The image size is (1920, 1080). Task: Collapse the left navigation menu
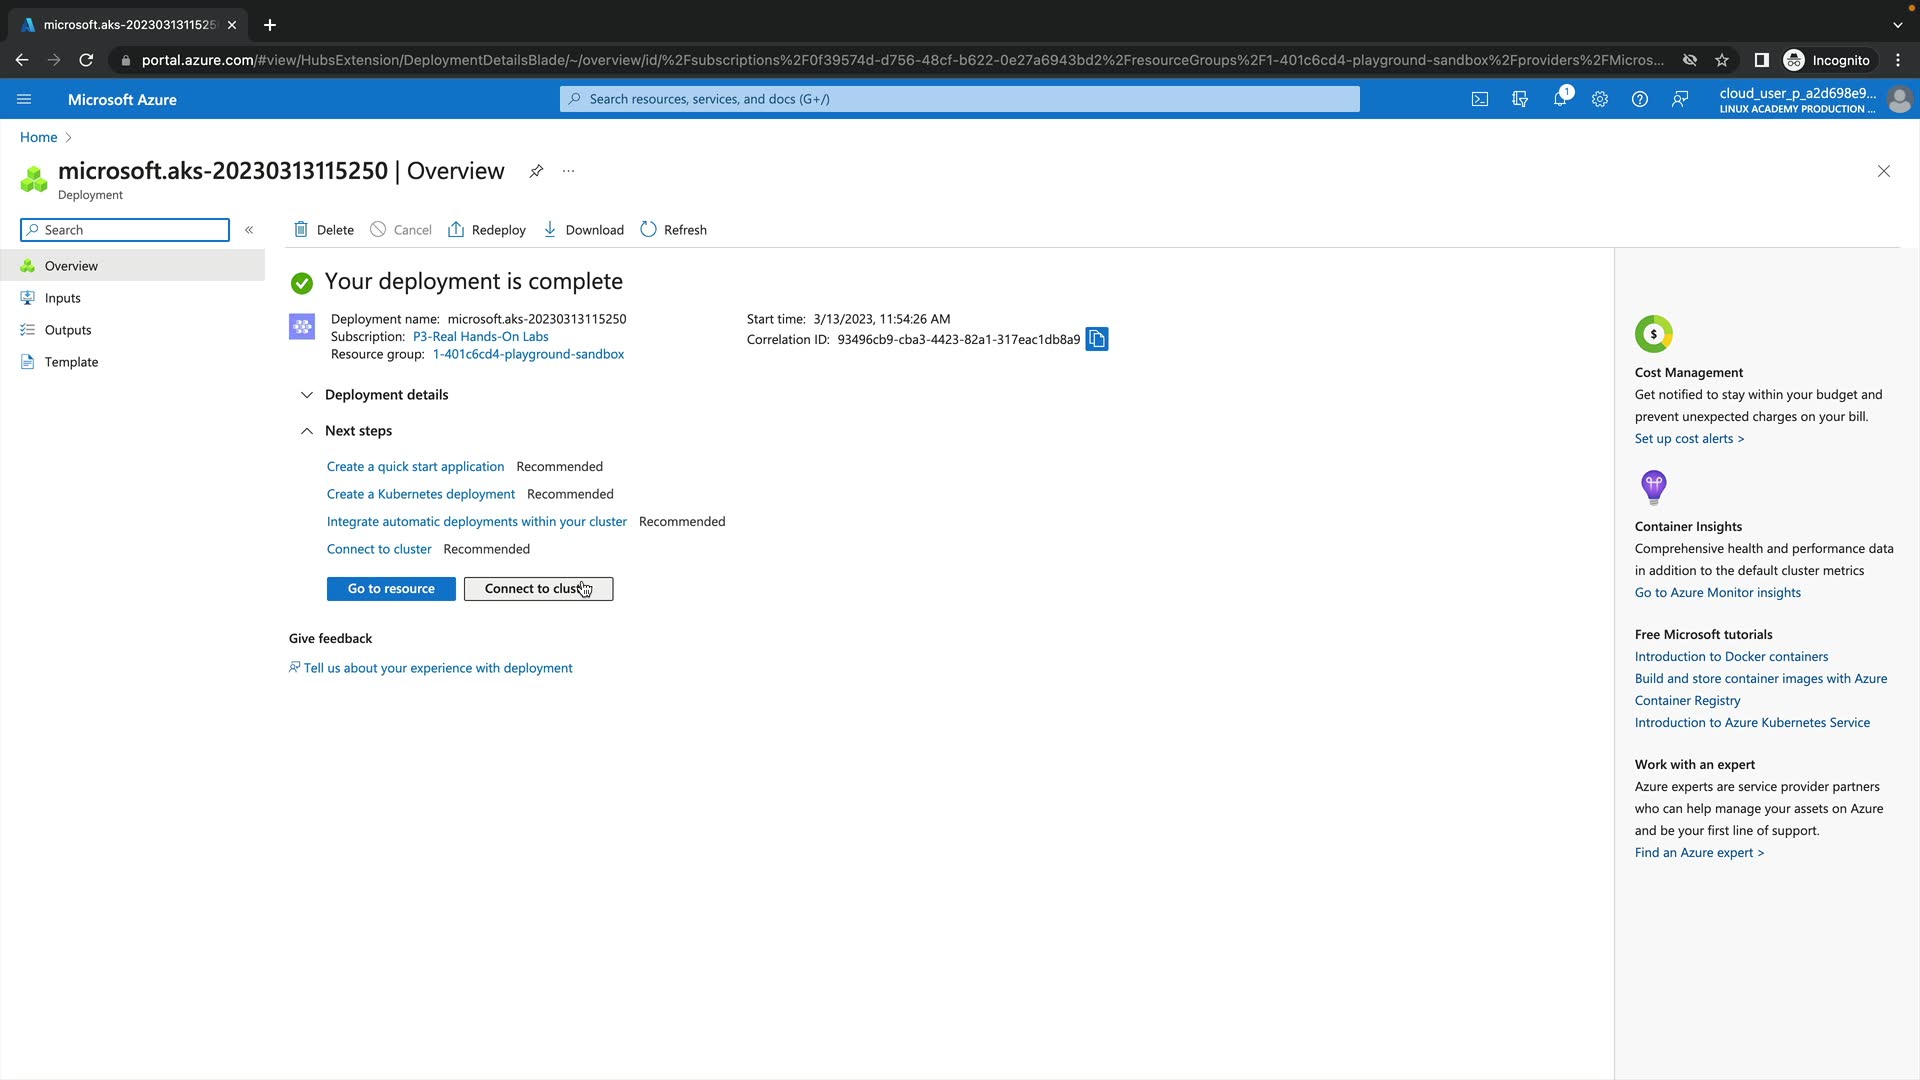coord(249,230)
